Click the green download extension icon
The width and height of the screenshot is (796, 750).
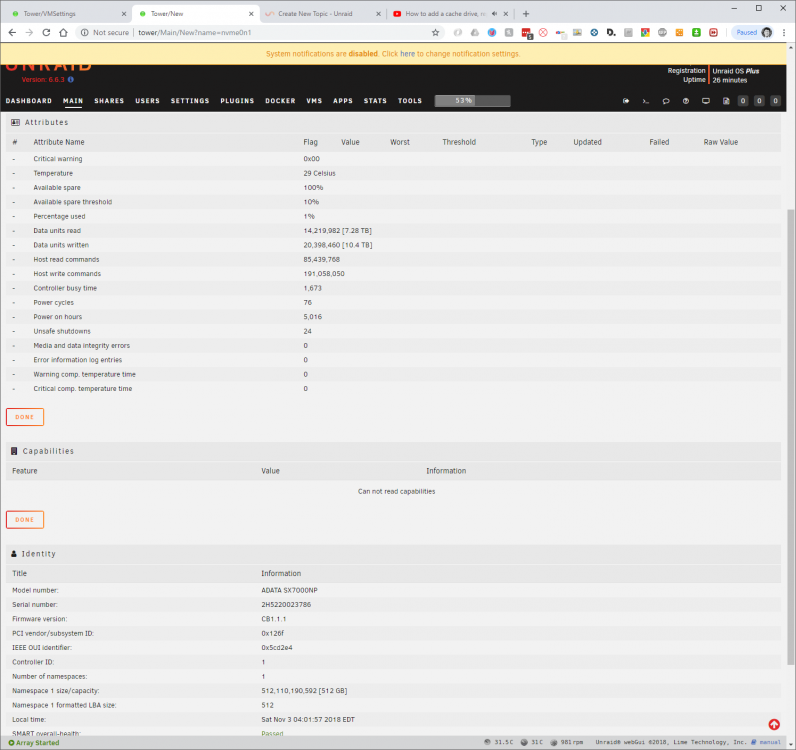click(696, 32)
